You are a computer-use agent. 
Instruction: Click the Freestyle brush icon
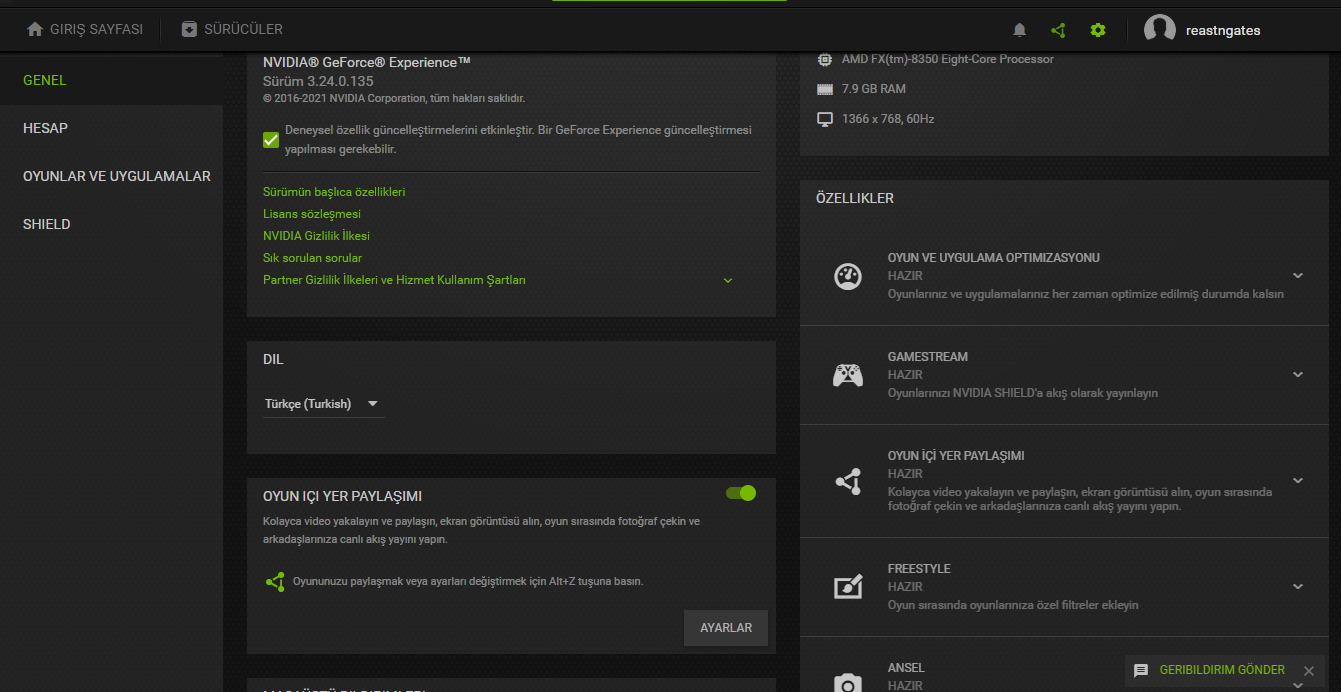(848, 587)
